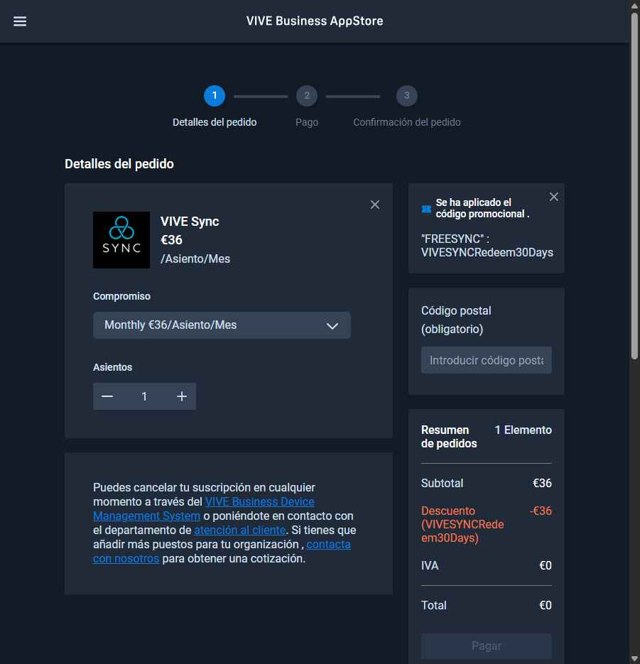
Task: Click the VIVESYNCRedeem30Days promo text
Action: 487,252
